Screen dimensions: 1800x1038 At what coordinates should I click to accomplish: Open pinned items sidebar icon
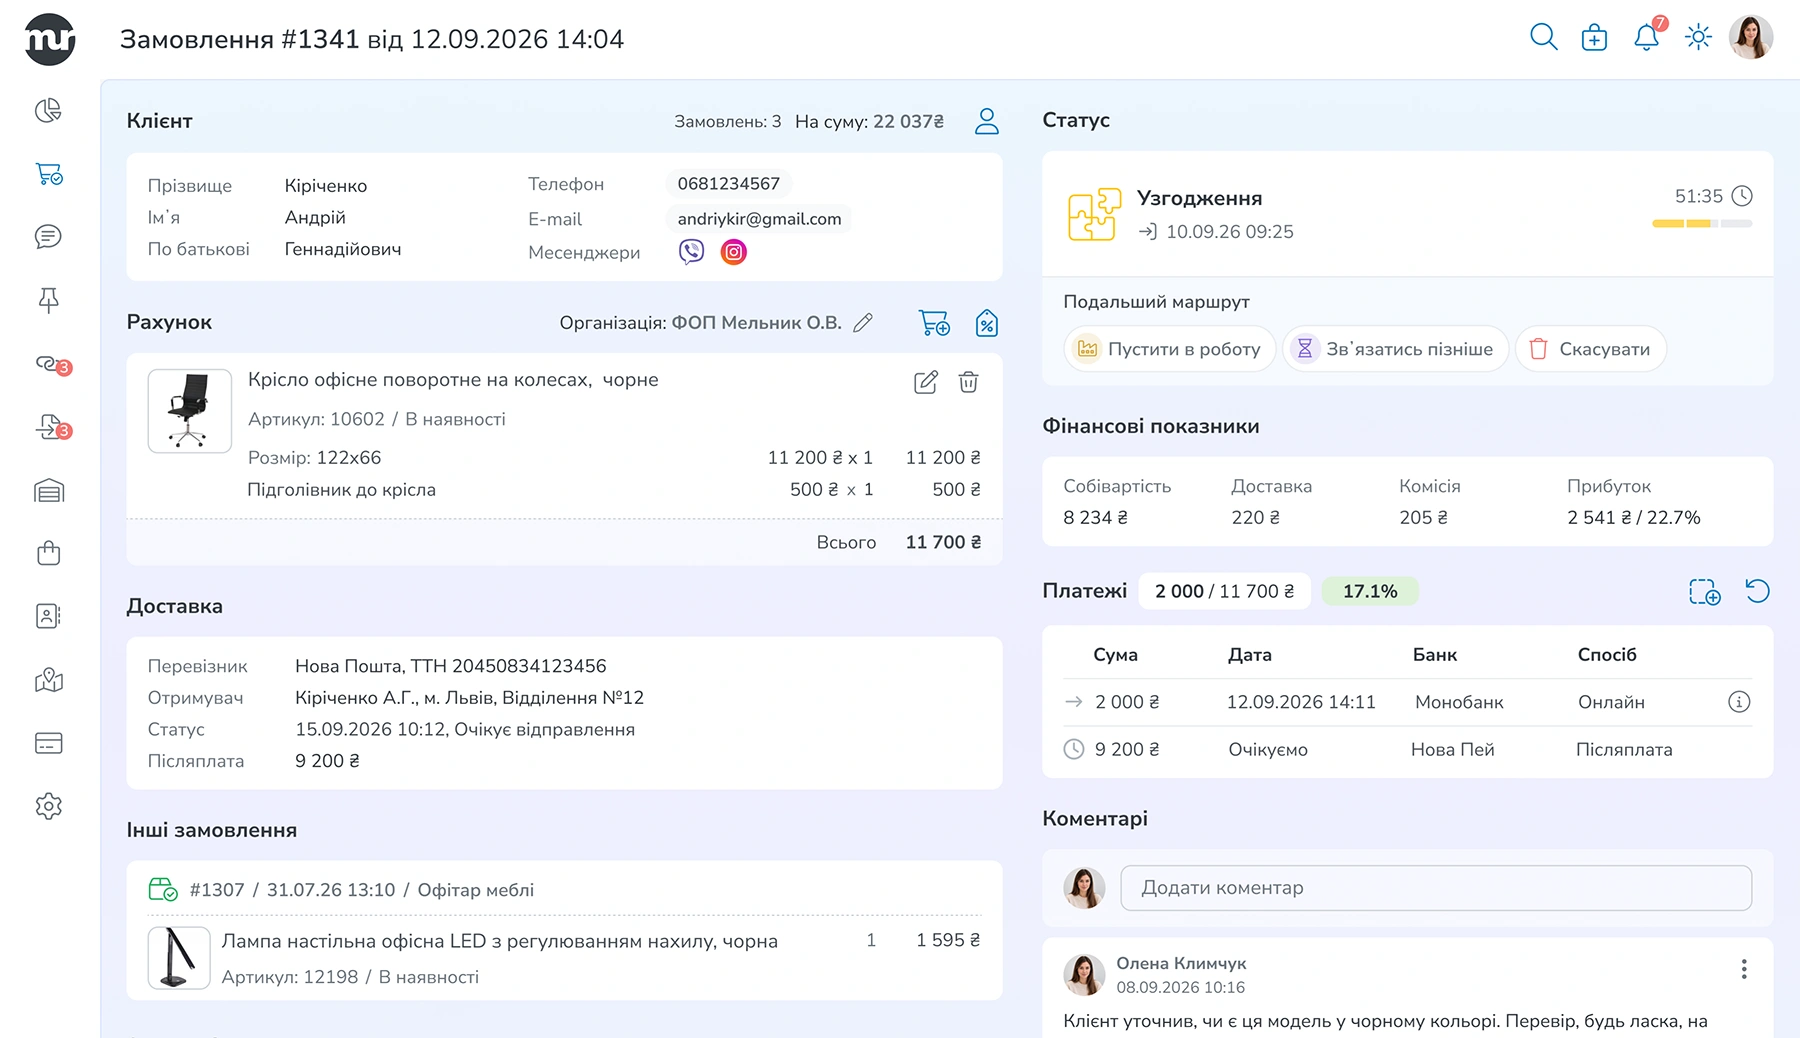coord(48,300)
